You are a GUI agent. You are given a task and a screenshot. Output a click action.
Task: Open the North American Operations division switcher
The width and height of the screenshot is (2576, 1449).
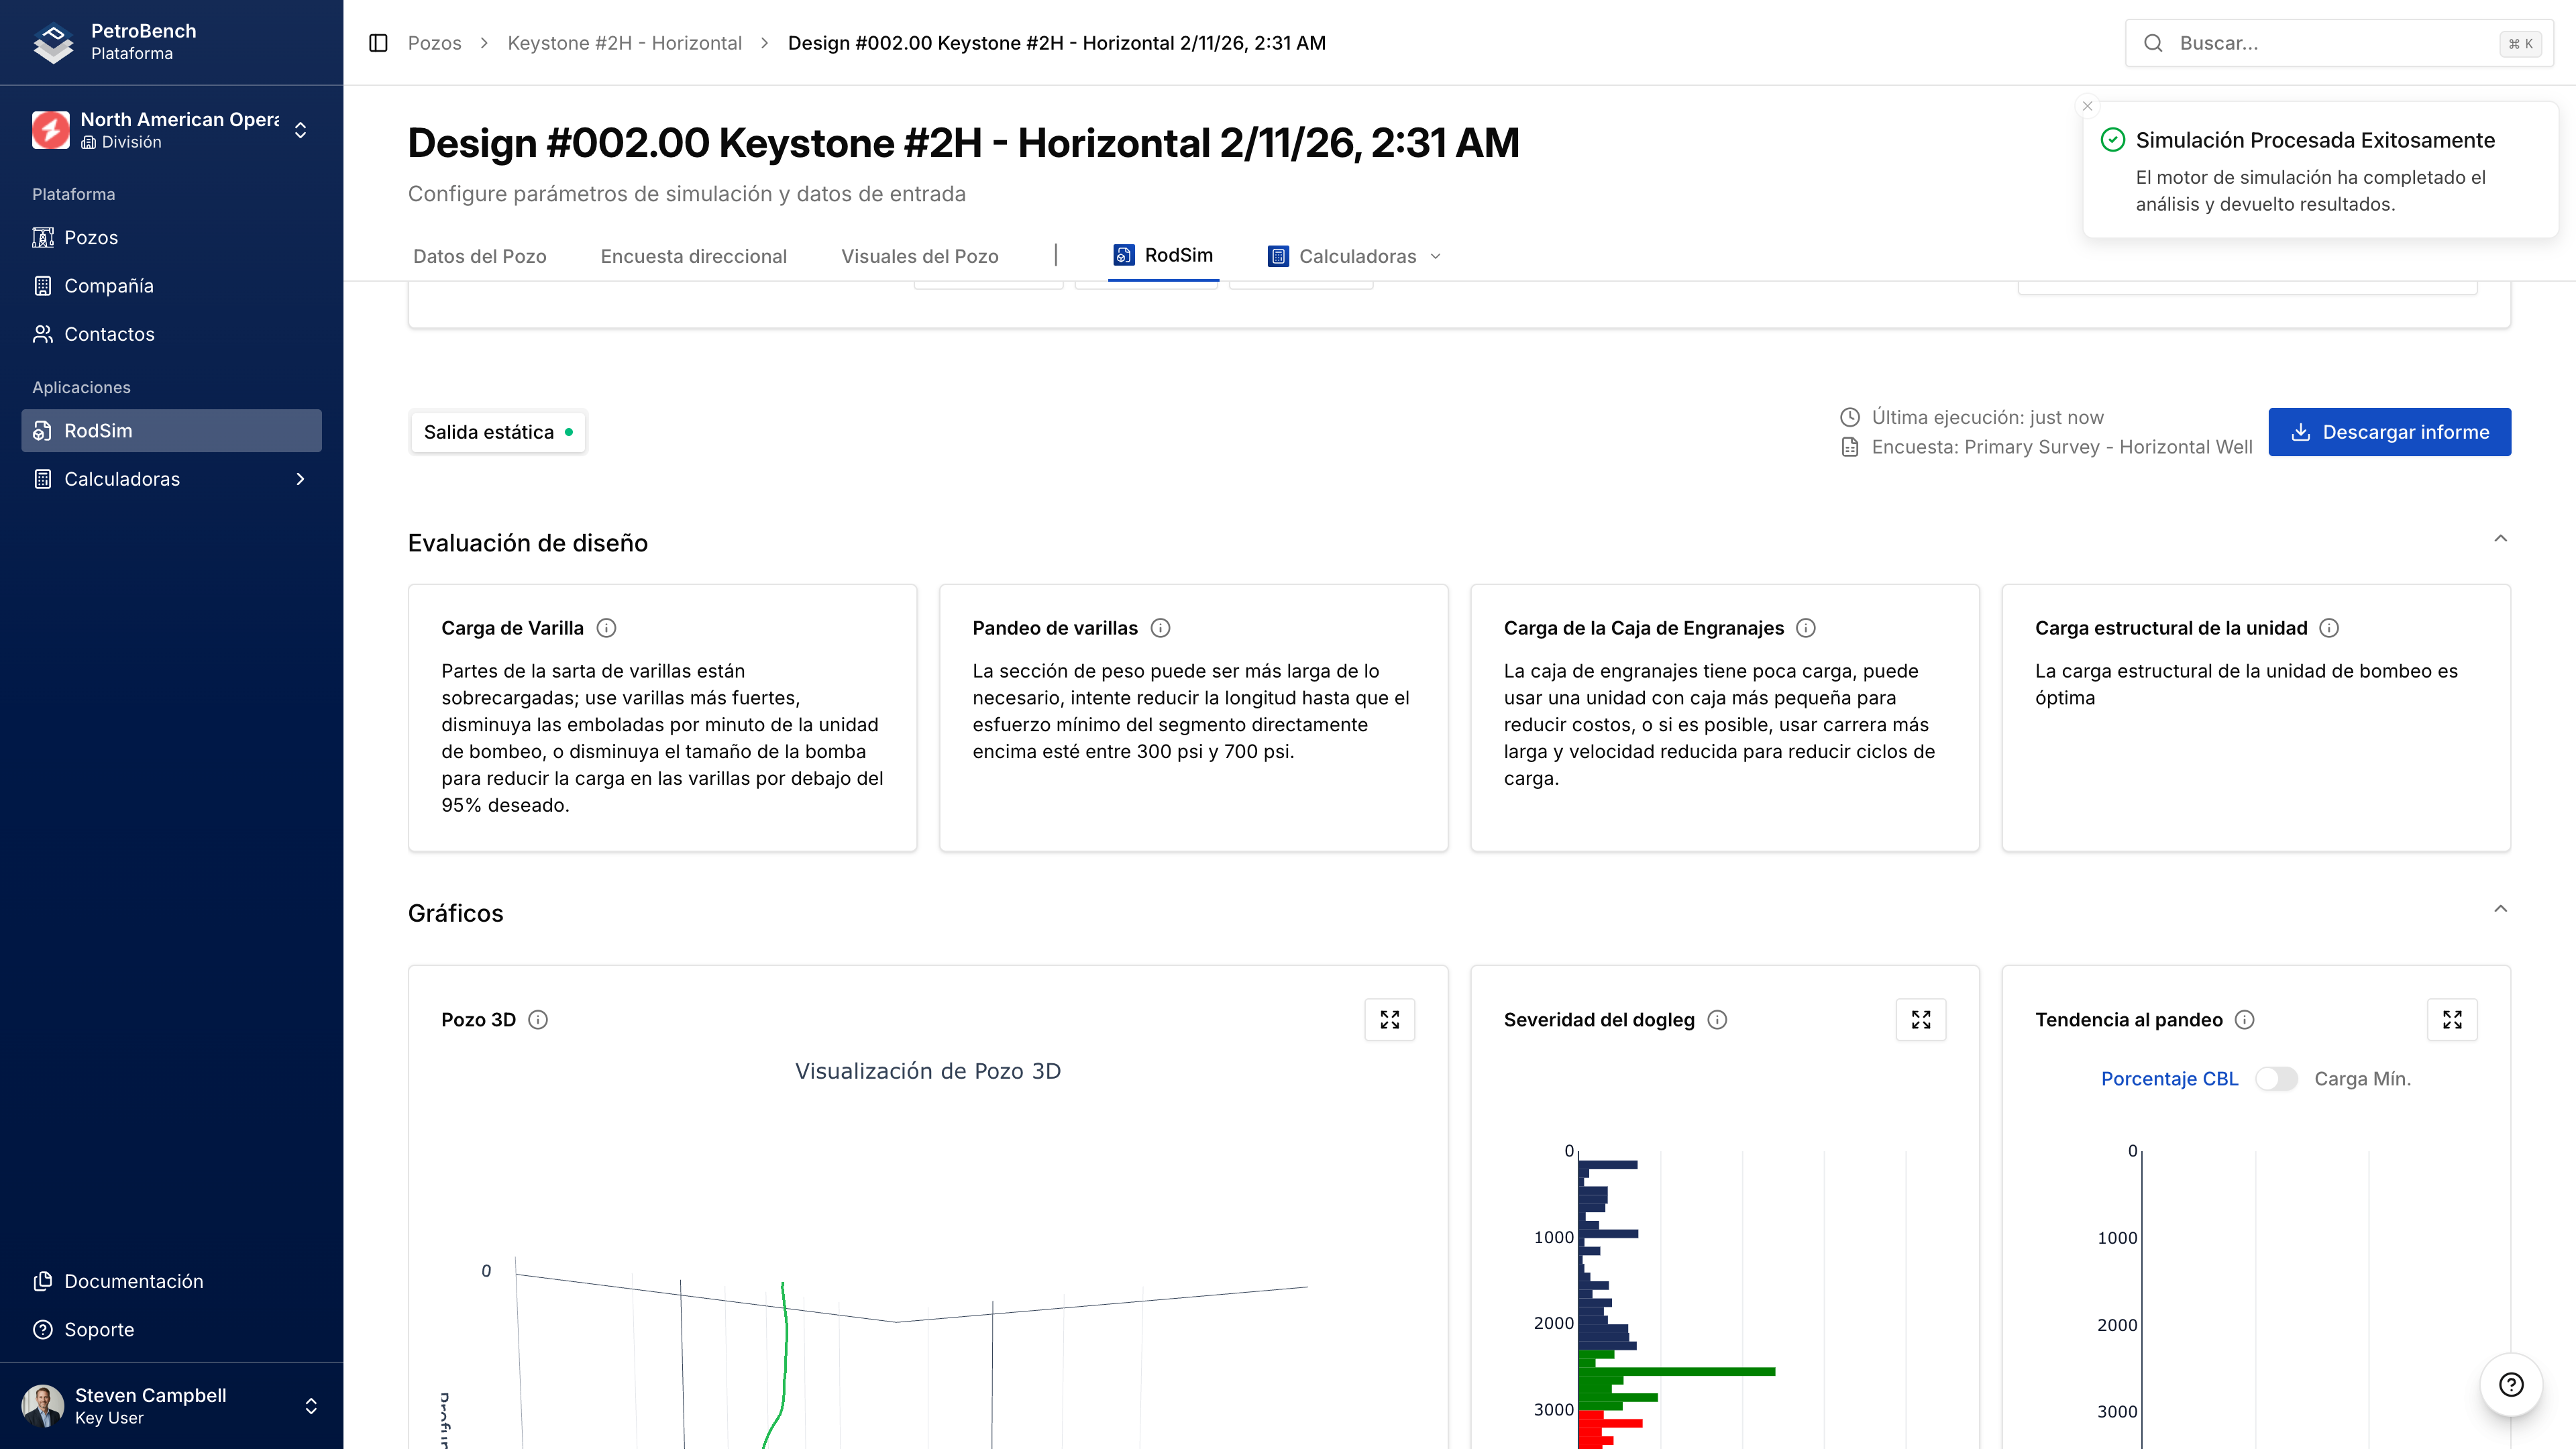pos(170,130)
